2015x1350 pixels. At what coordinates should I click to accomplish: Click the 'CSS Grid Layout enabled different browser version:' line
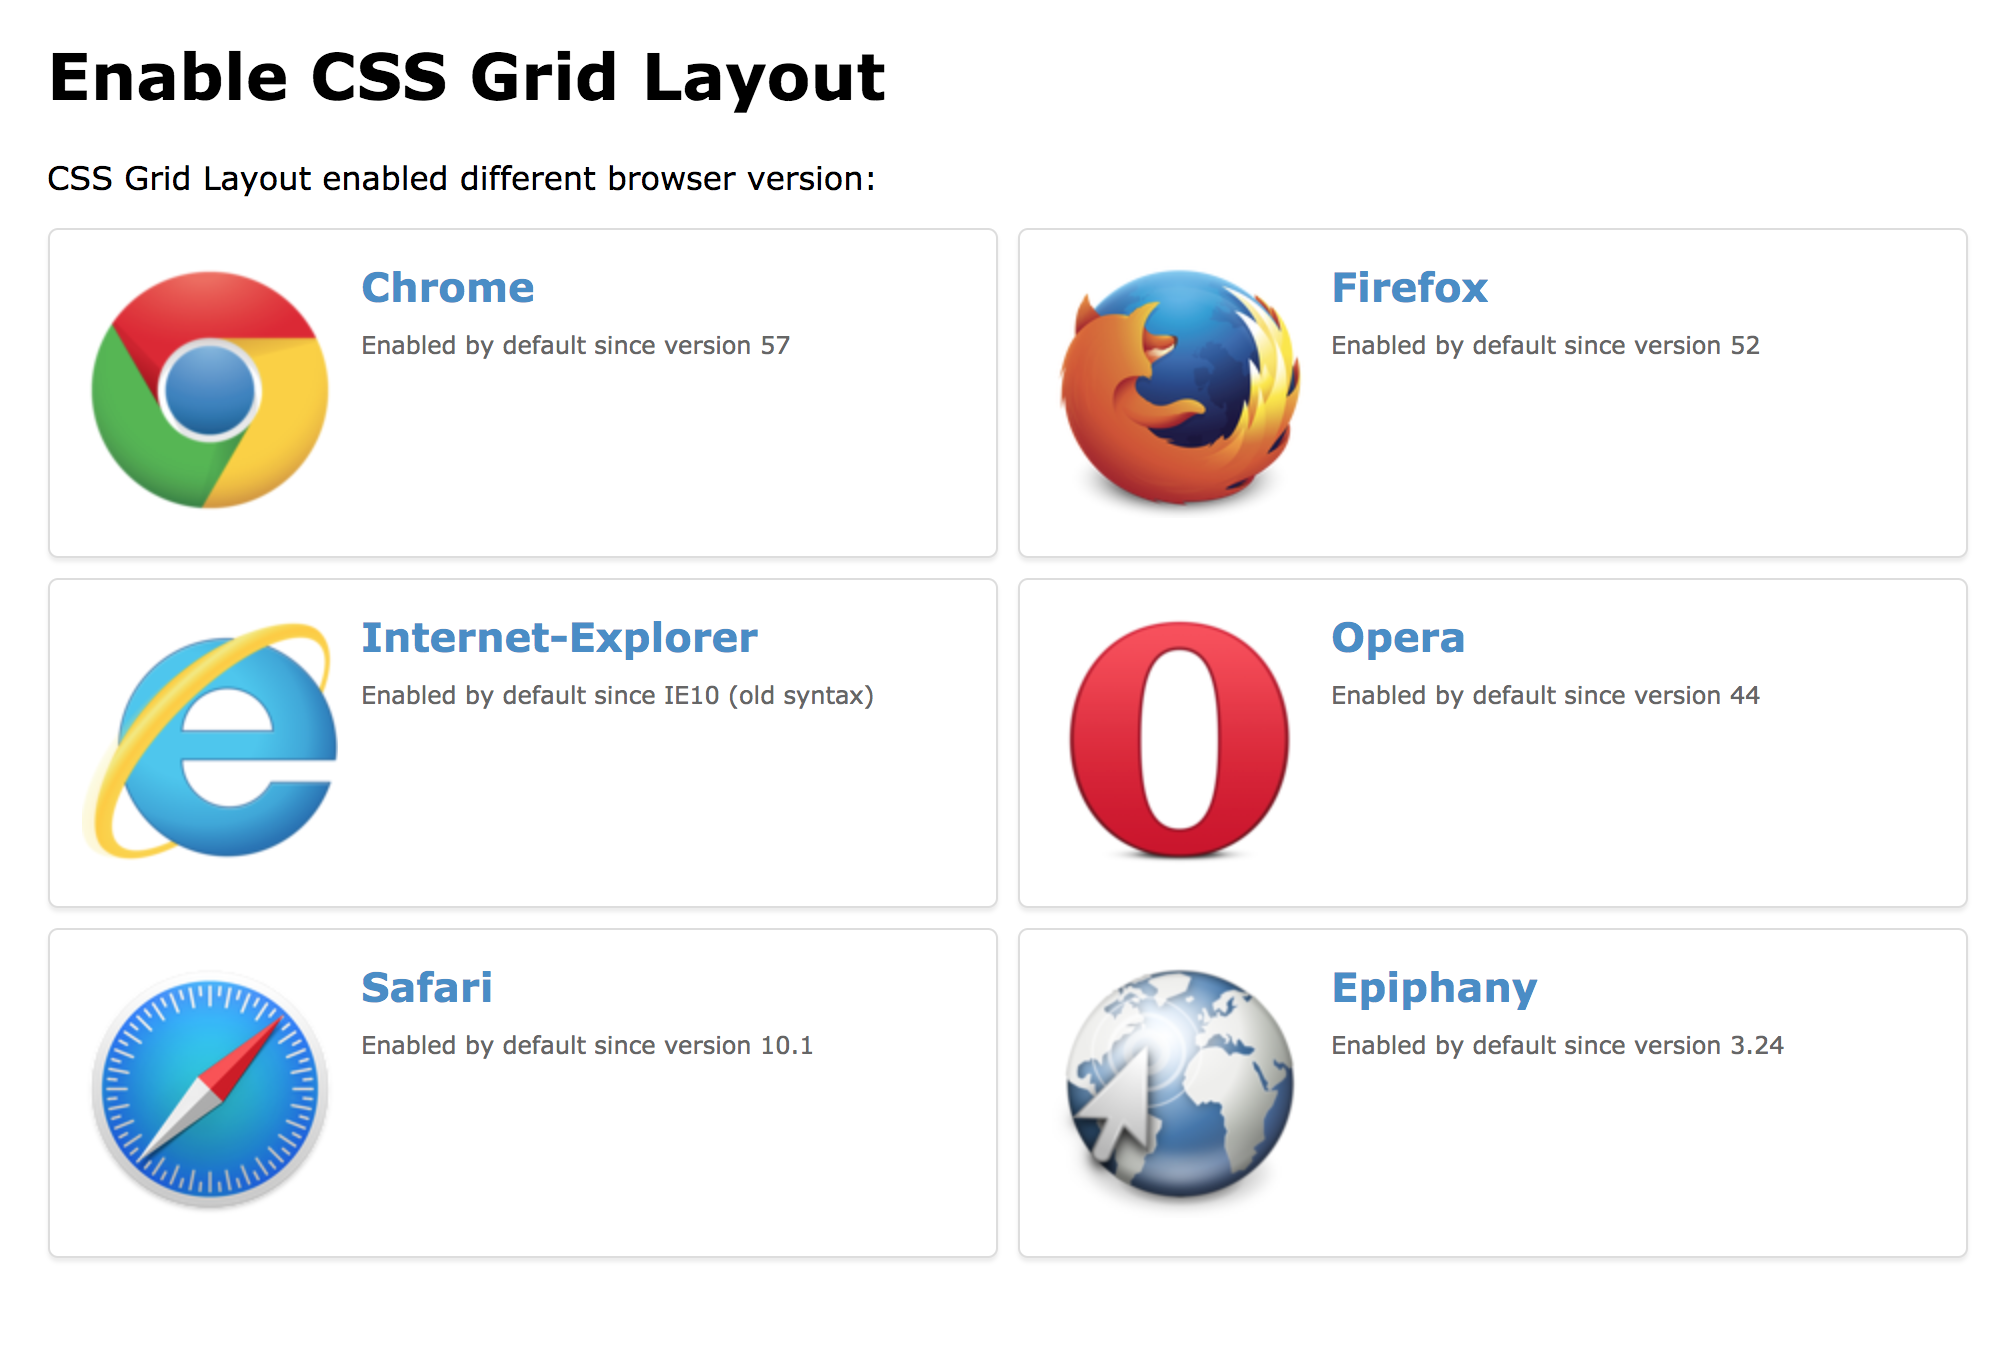point(462,179)
